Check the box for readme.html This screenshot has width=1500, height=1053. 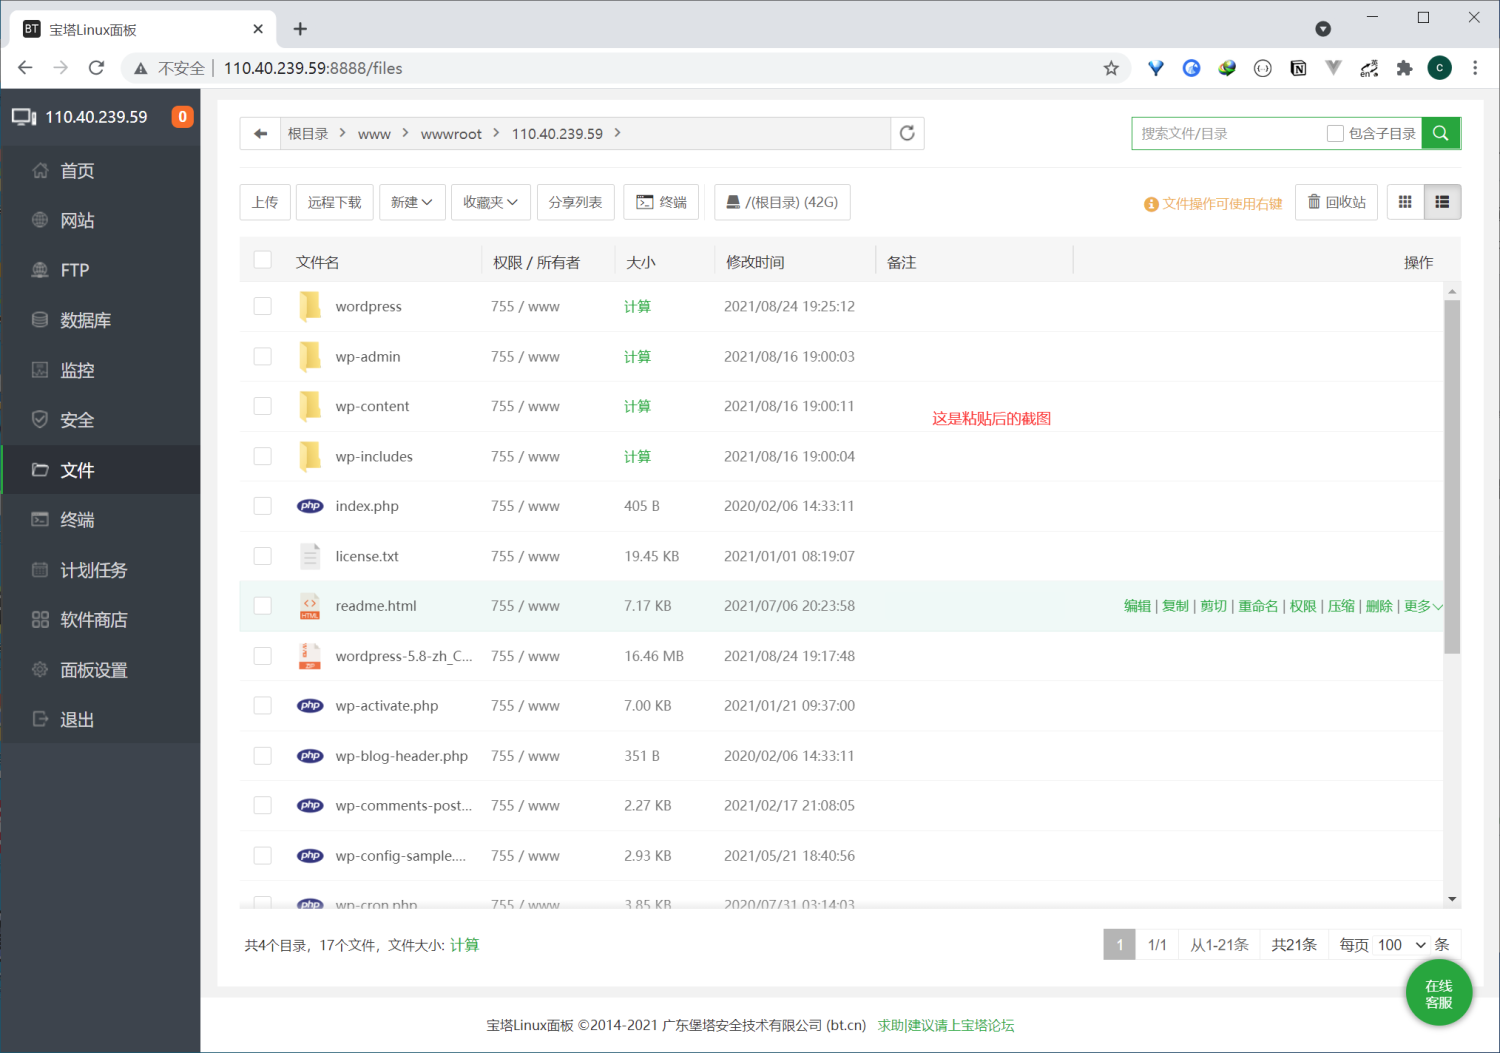263,606
